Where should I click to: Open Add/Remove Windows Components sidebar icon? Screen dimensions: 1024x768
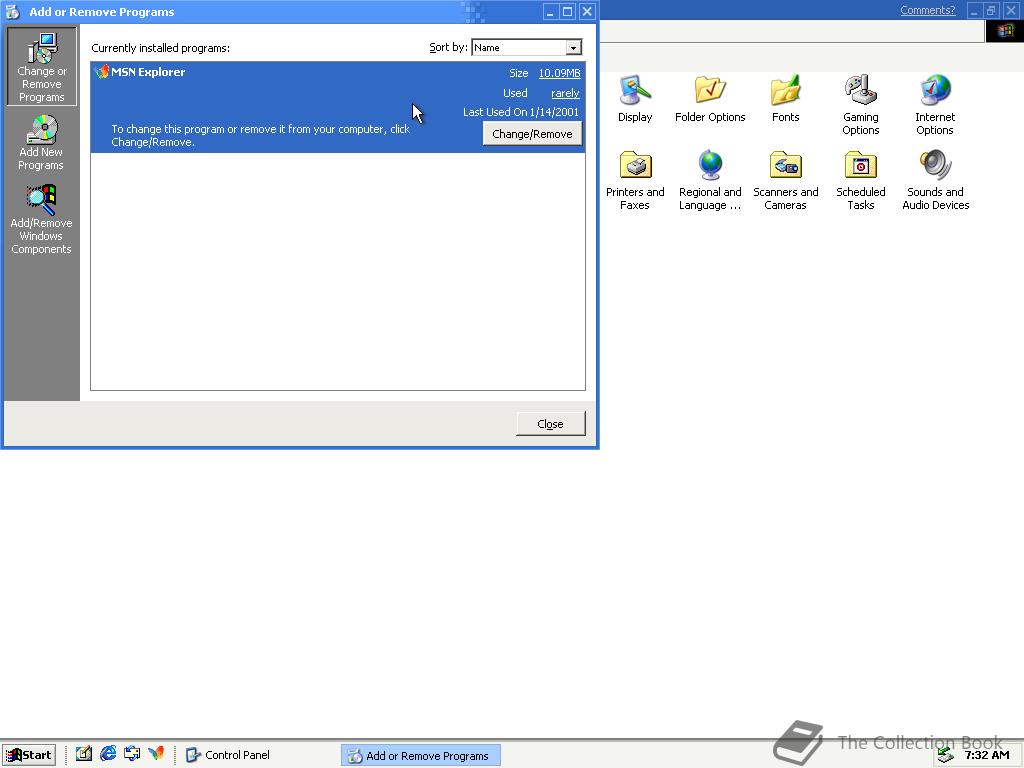click(x=41, y=219)
